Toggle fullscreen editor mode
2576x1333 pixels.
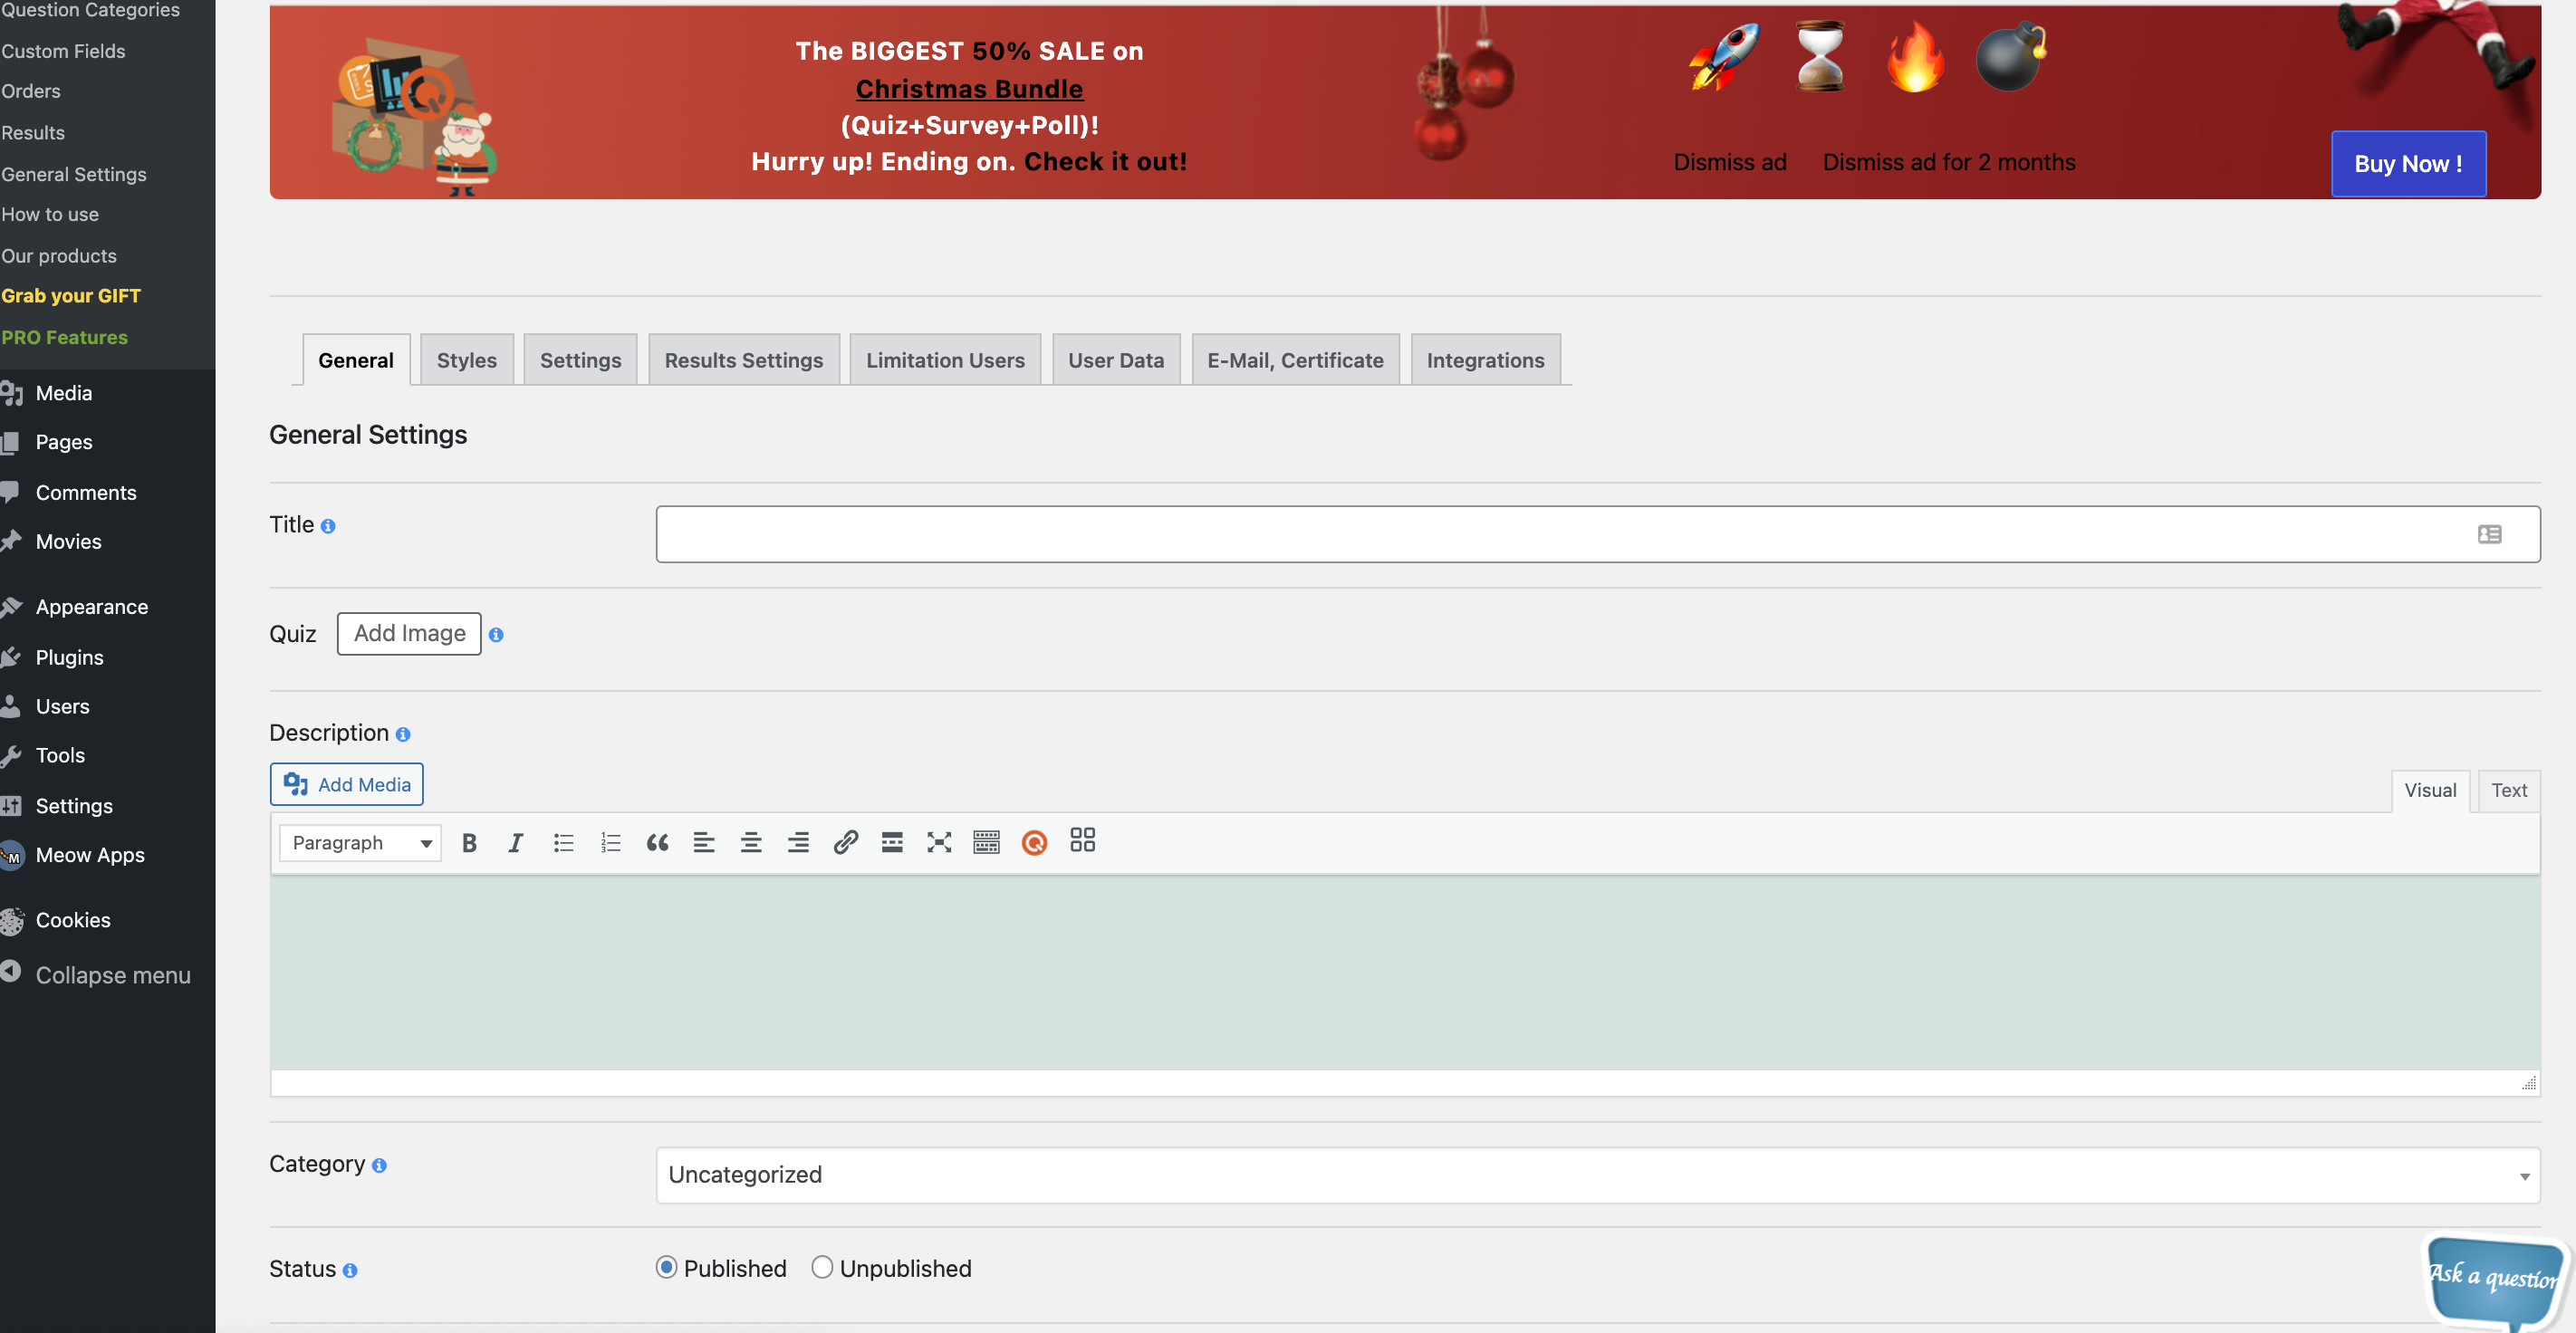[x=938, y=842]
